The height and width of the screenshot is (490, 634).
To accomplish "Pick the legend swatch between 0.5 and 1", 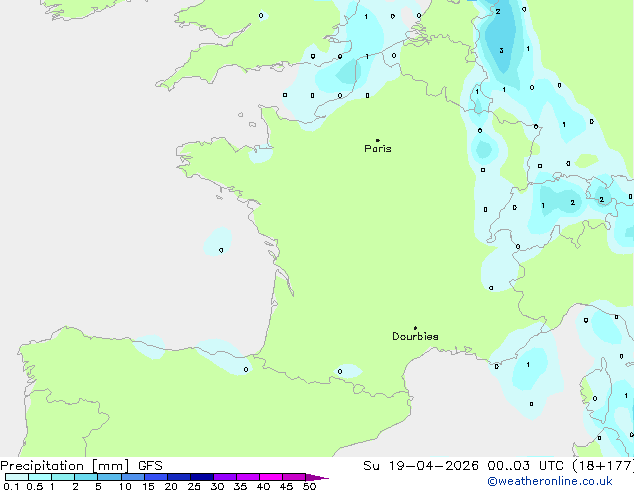I will pyautogui.click(x=40, y=477).
